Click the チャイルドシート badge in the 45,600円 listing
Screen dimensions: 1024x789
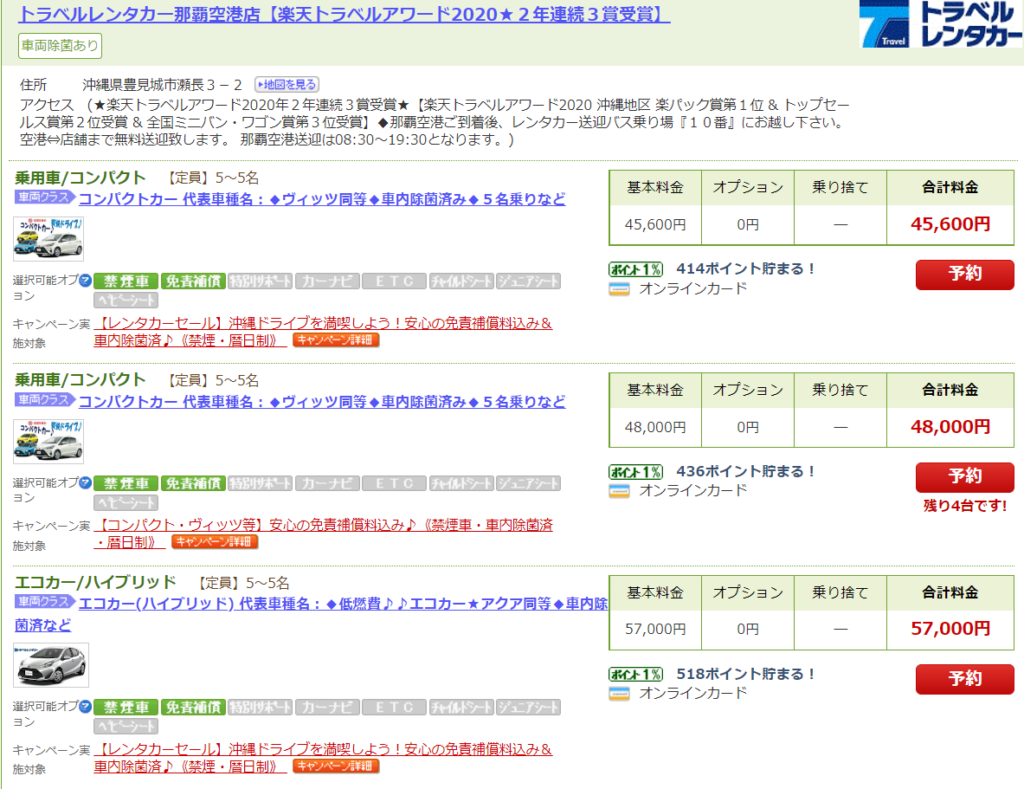click(x=461, y=282)
